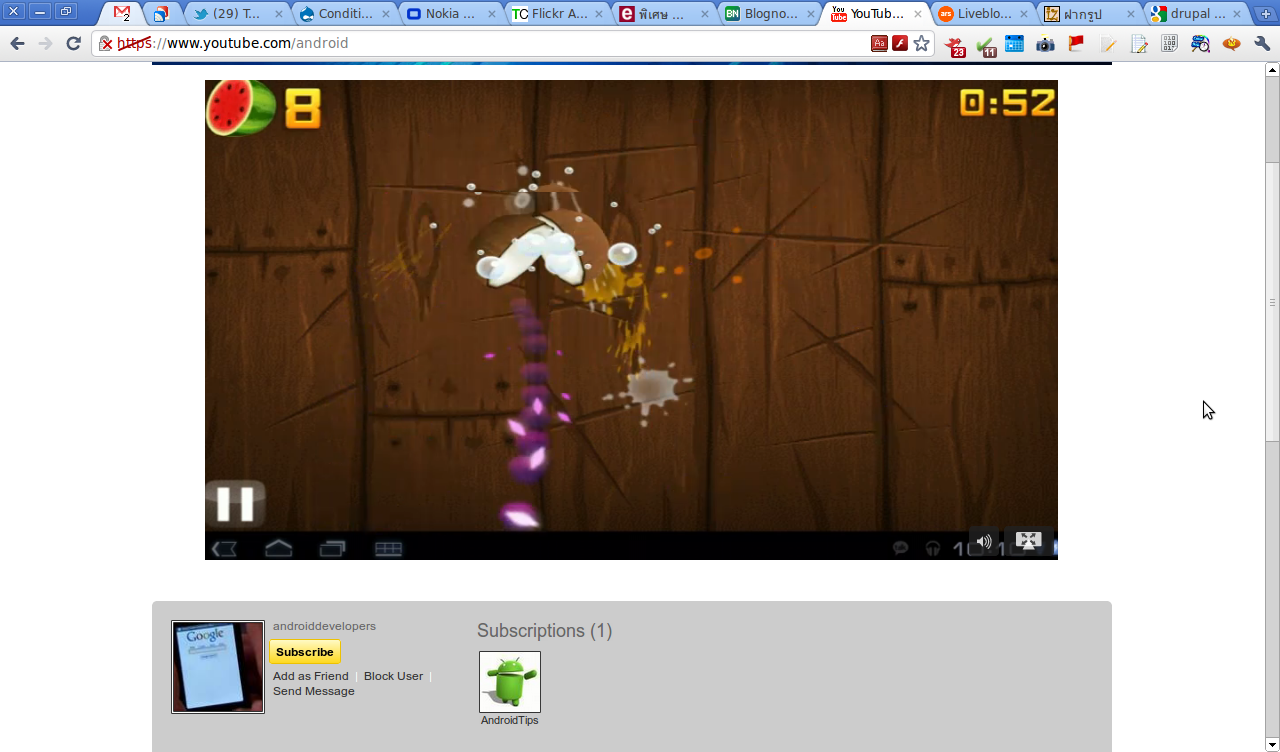Click the red flag extension icon
This screenshot has width=1280, height=752.
(1077, 44)
